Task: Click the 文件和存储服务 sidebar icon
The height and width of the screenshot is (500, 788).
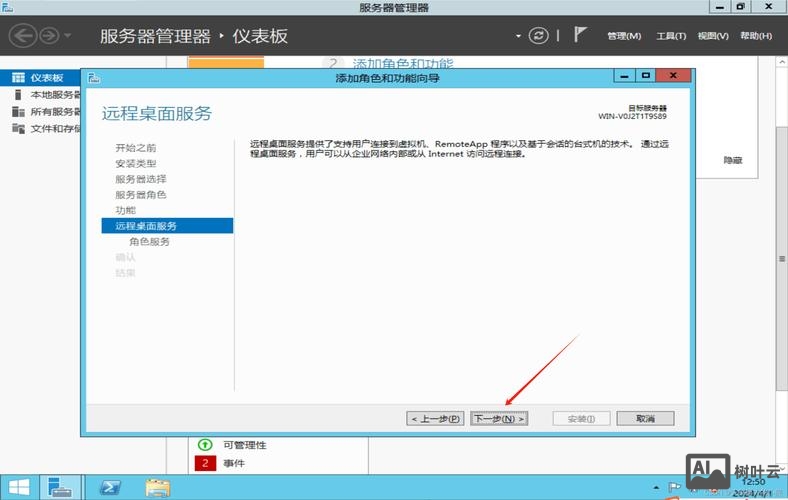Action: 18,129
